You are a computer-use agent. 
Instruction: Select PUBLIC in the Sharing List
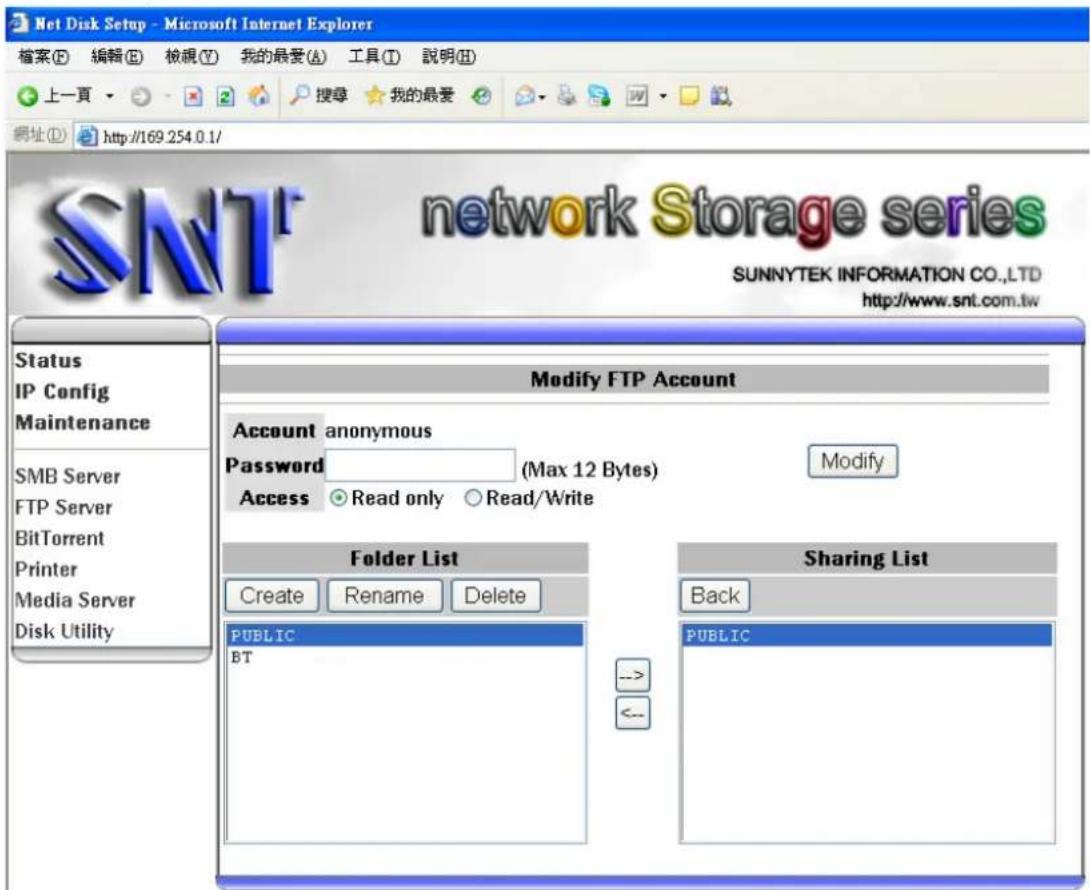867,636
